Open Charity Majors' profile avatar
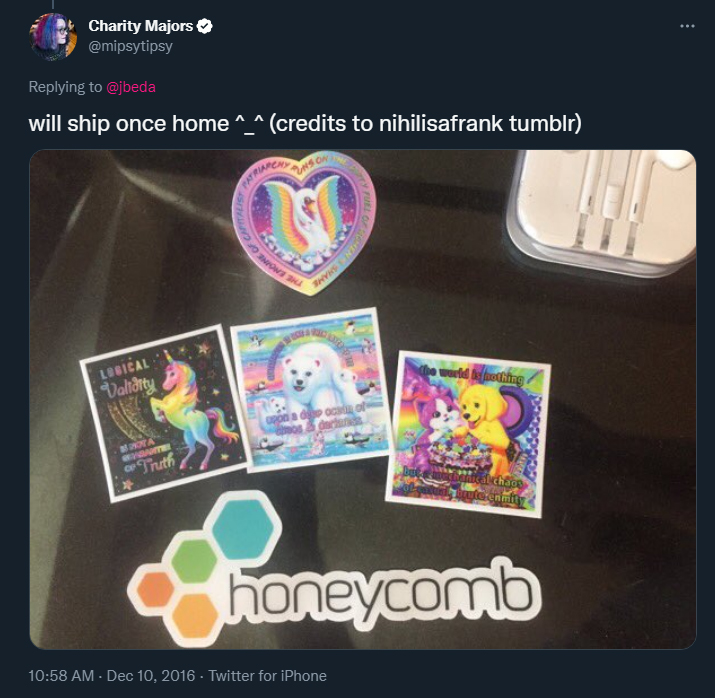715x698 pixels. tap(52, 36)
